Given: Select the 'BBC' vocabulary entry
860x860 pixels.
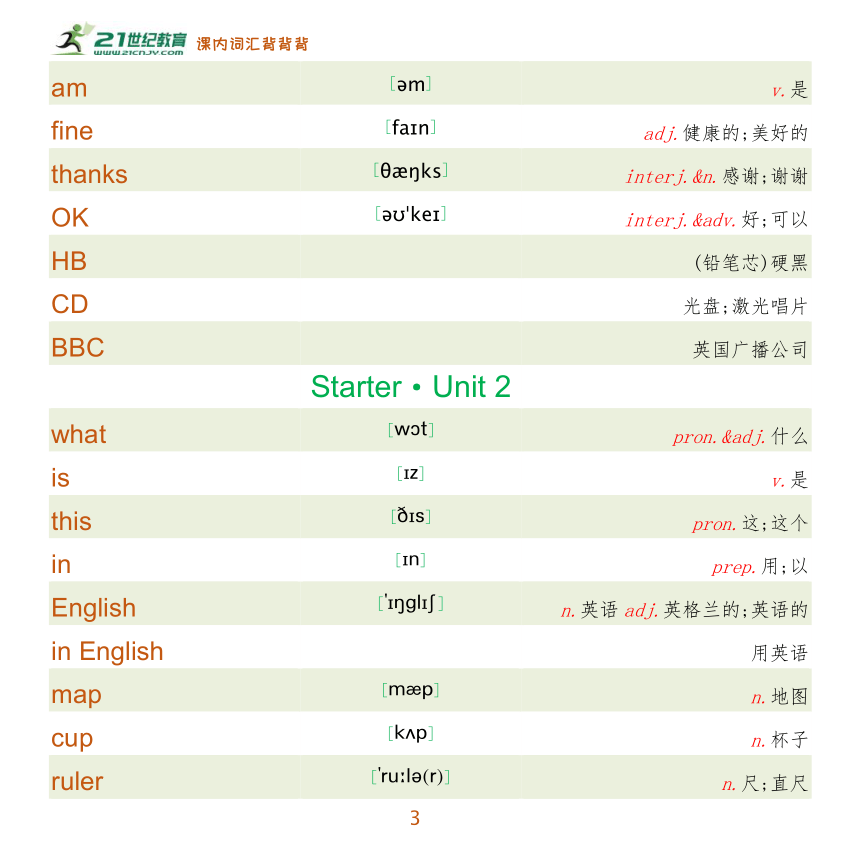Looking at the screenshot, I should [x=77, y=348].
